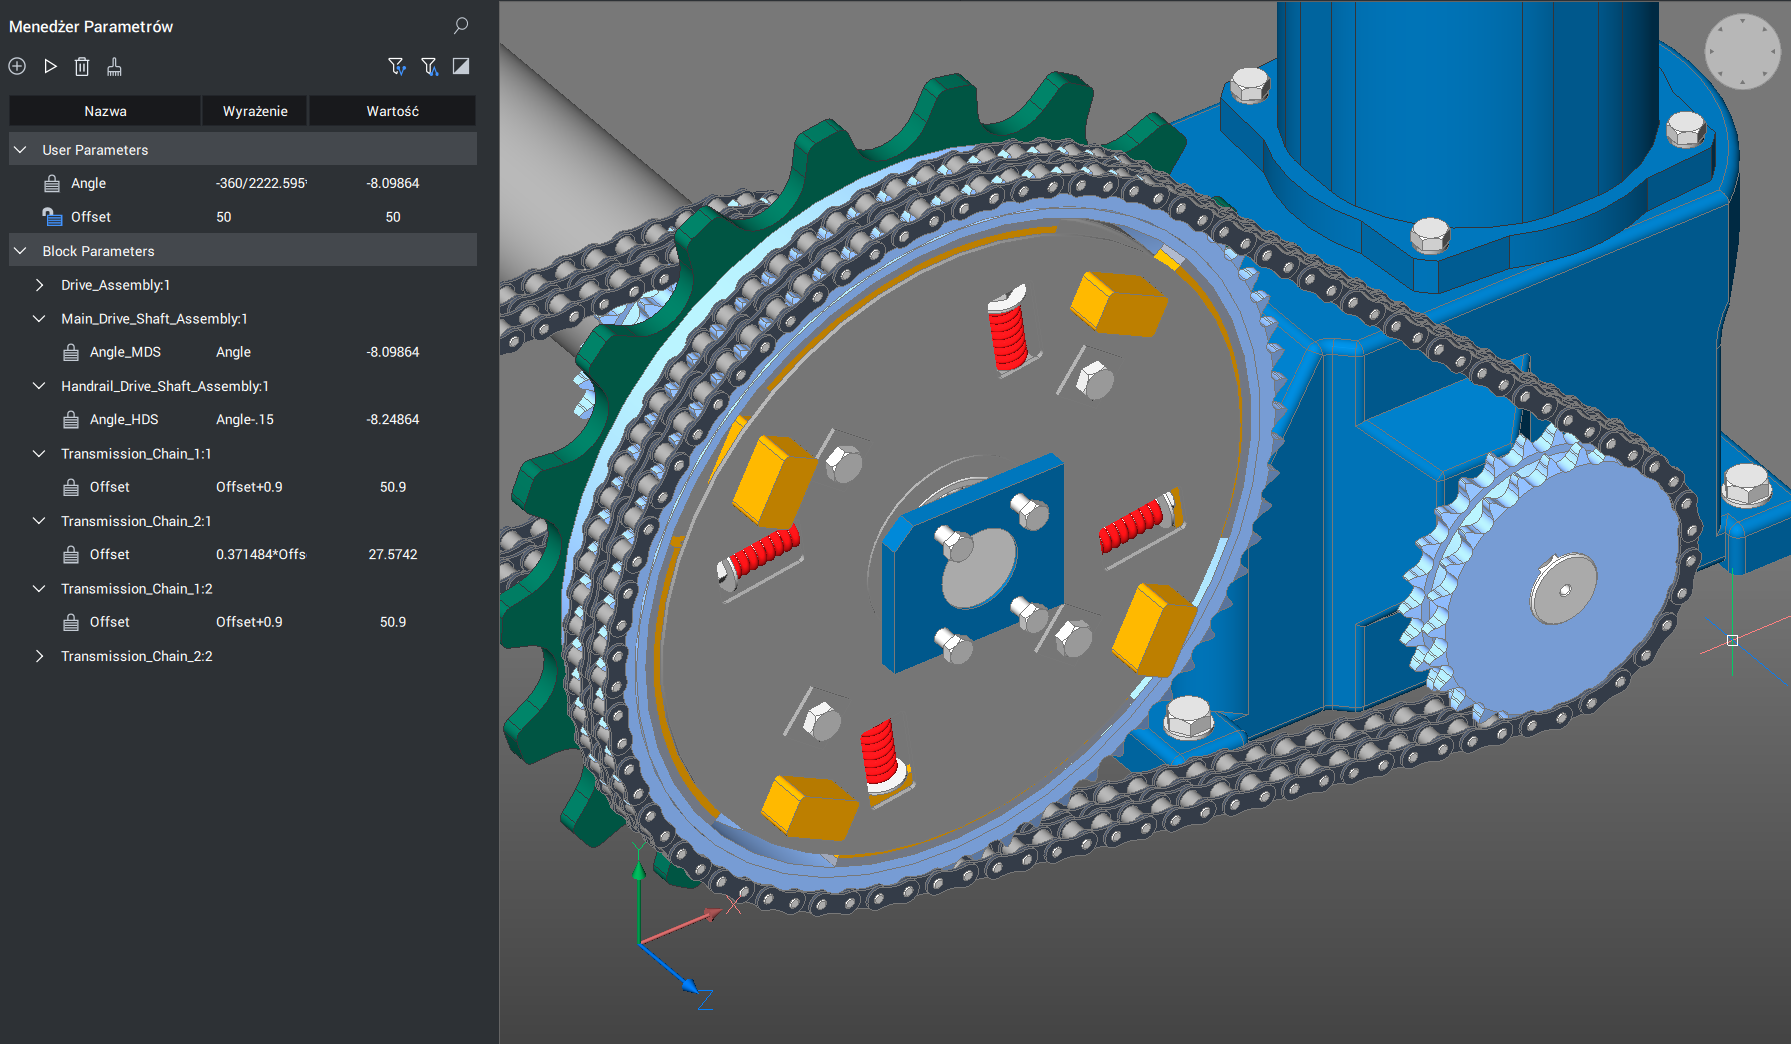Click the diagonal half-filled square icon
This screenshot has height=1044, width=1791.
[461, 66]
